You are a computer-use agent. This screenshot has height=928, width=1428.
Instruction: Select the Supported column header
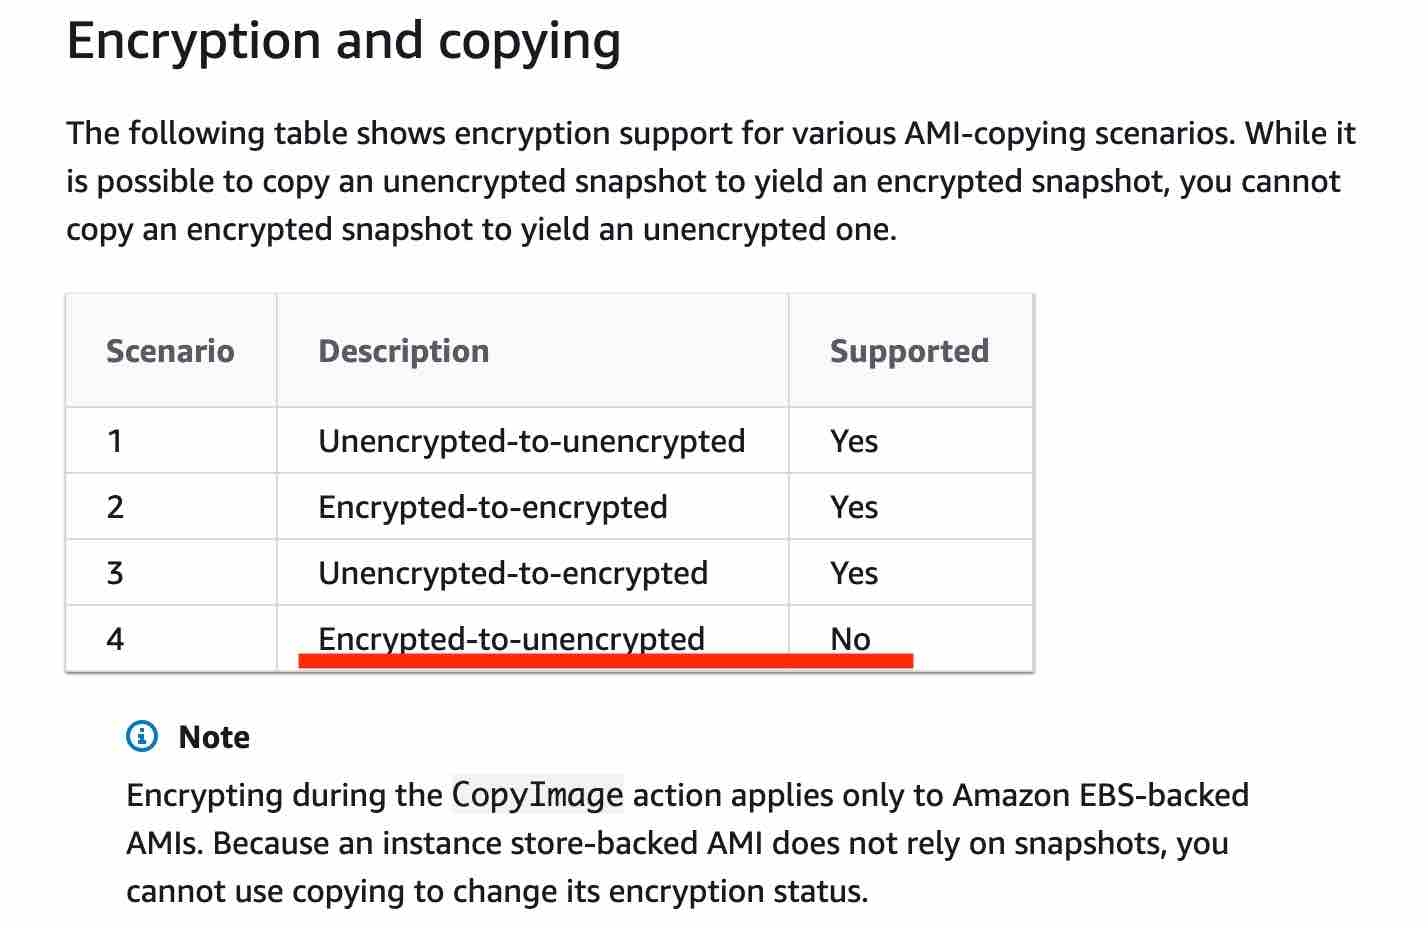[909, 351]
